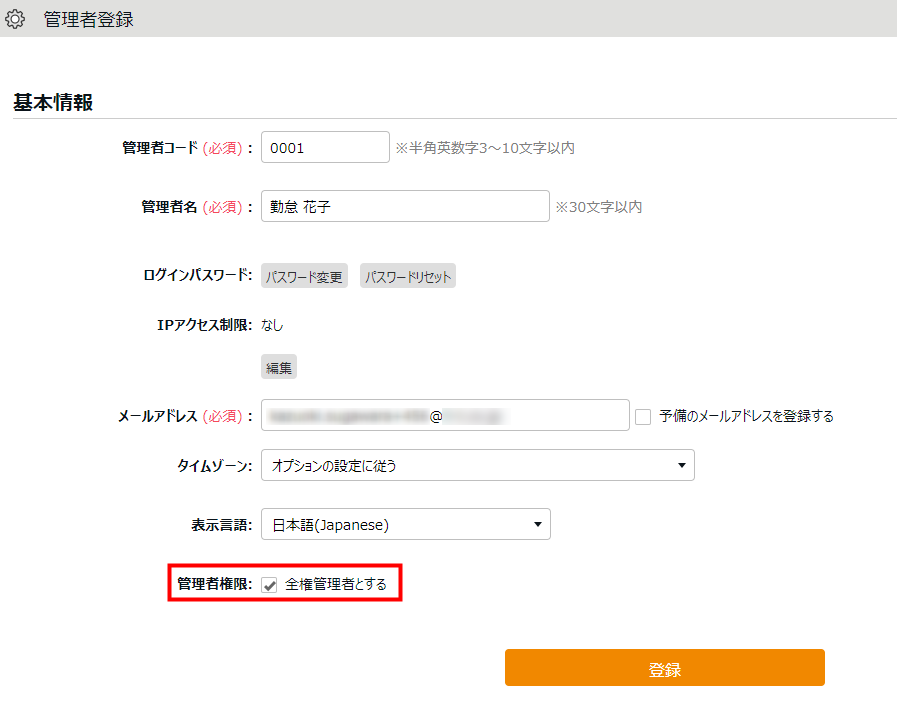Click the ログインパスワード label
The width and height of the screenshot is (897, 728).
point(197,276)
